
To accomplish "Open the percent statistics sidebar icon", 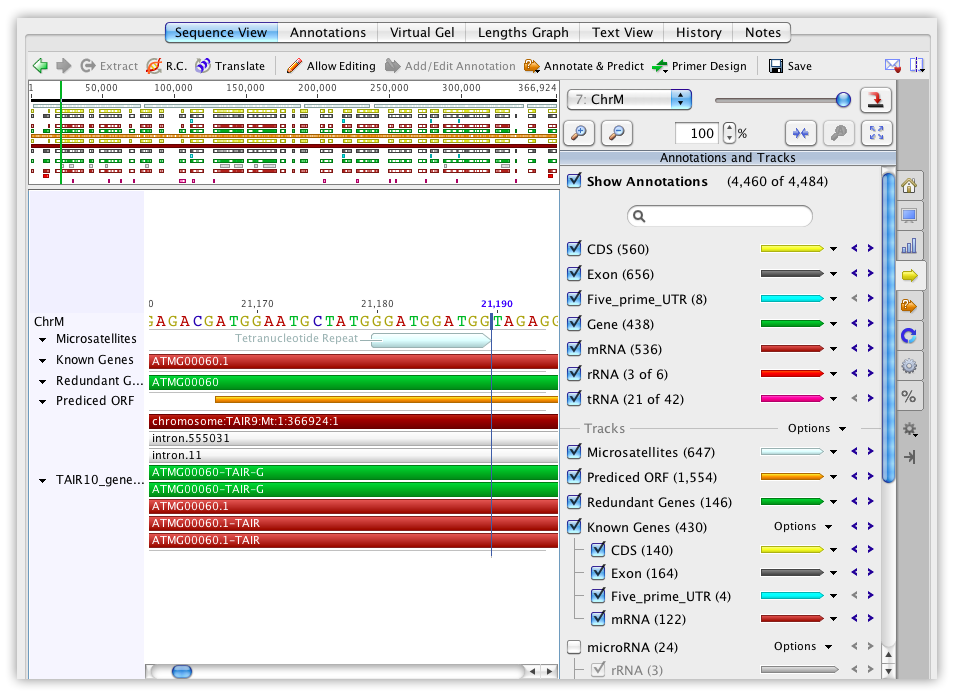I will point(909,397).
